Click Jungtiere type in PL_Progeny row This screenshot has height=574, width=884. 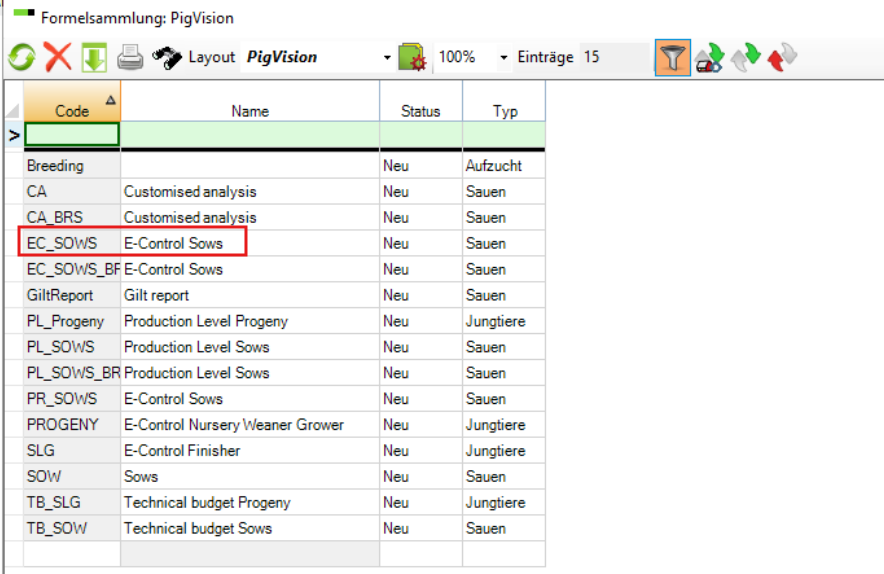(x=504, y=321)
